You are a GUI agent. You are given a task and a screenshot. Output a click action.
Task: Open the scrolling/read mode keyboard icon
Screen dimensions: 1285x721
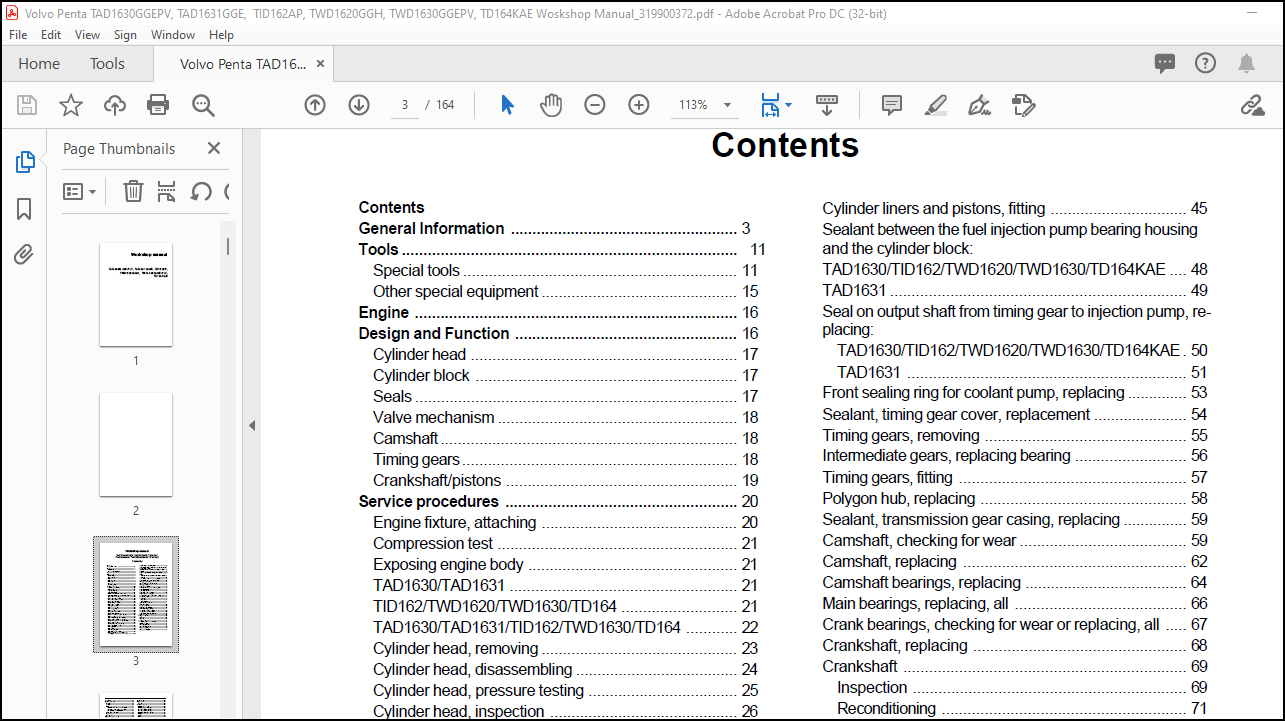(x=826, y=103)
